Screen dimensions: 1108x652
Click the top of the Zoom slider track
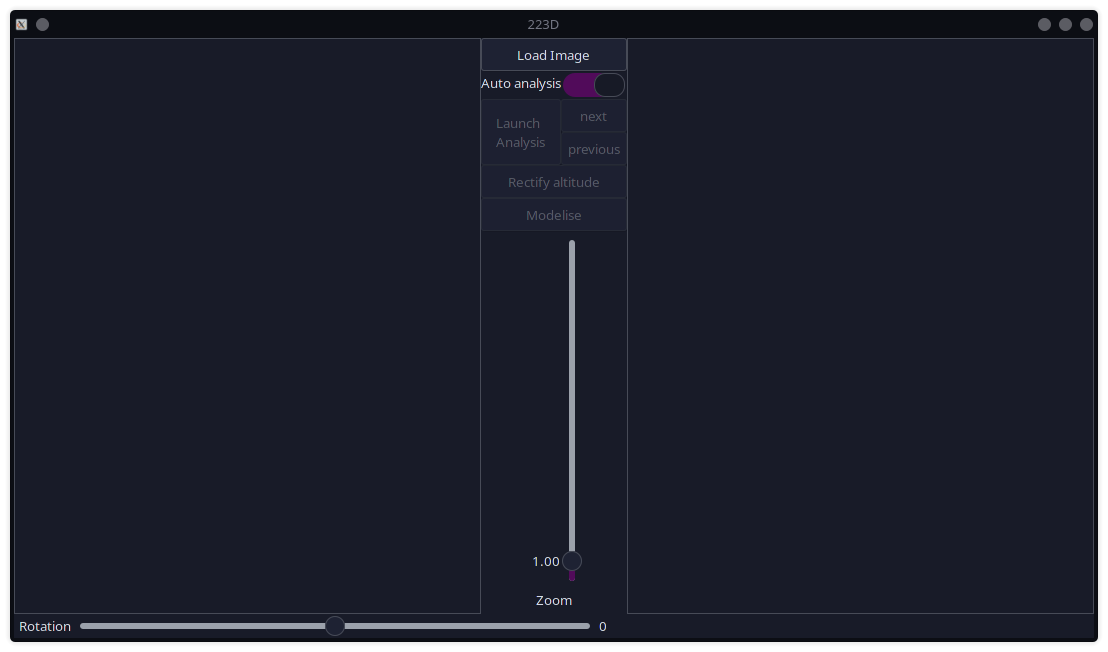pos(572,245)
